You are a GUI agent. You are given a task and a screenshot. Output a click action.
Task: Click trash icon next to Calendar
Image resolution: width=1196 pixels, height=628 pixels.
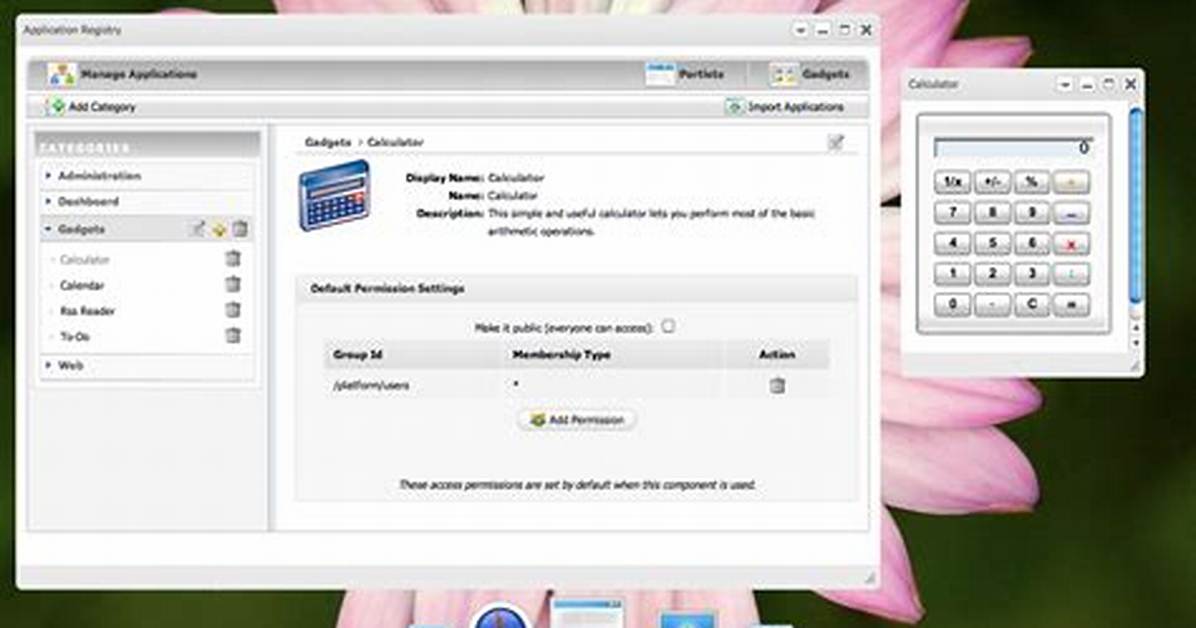click(x=233, y=284)
